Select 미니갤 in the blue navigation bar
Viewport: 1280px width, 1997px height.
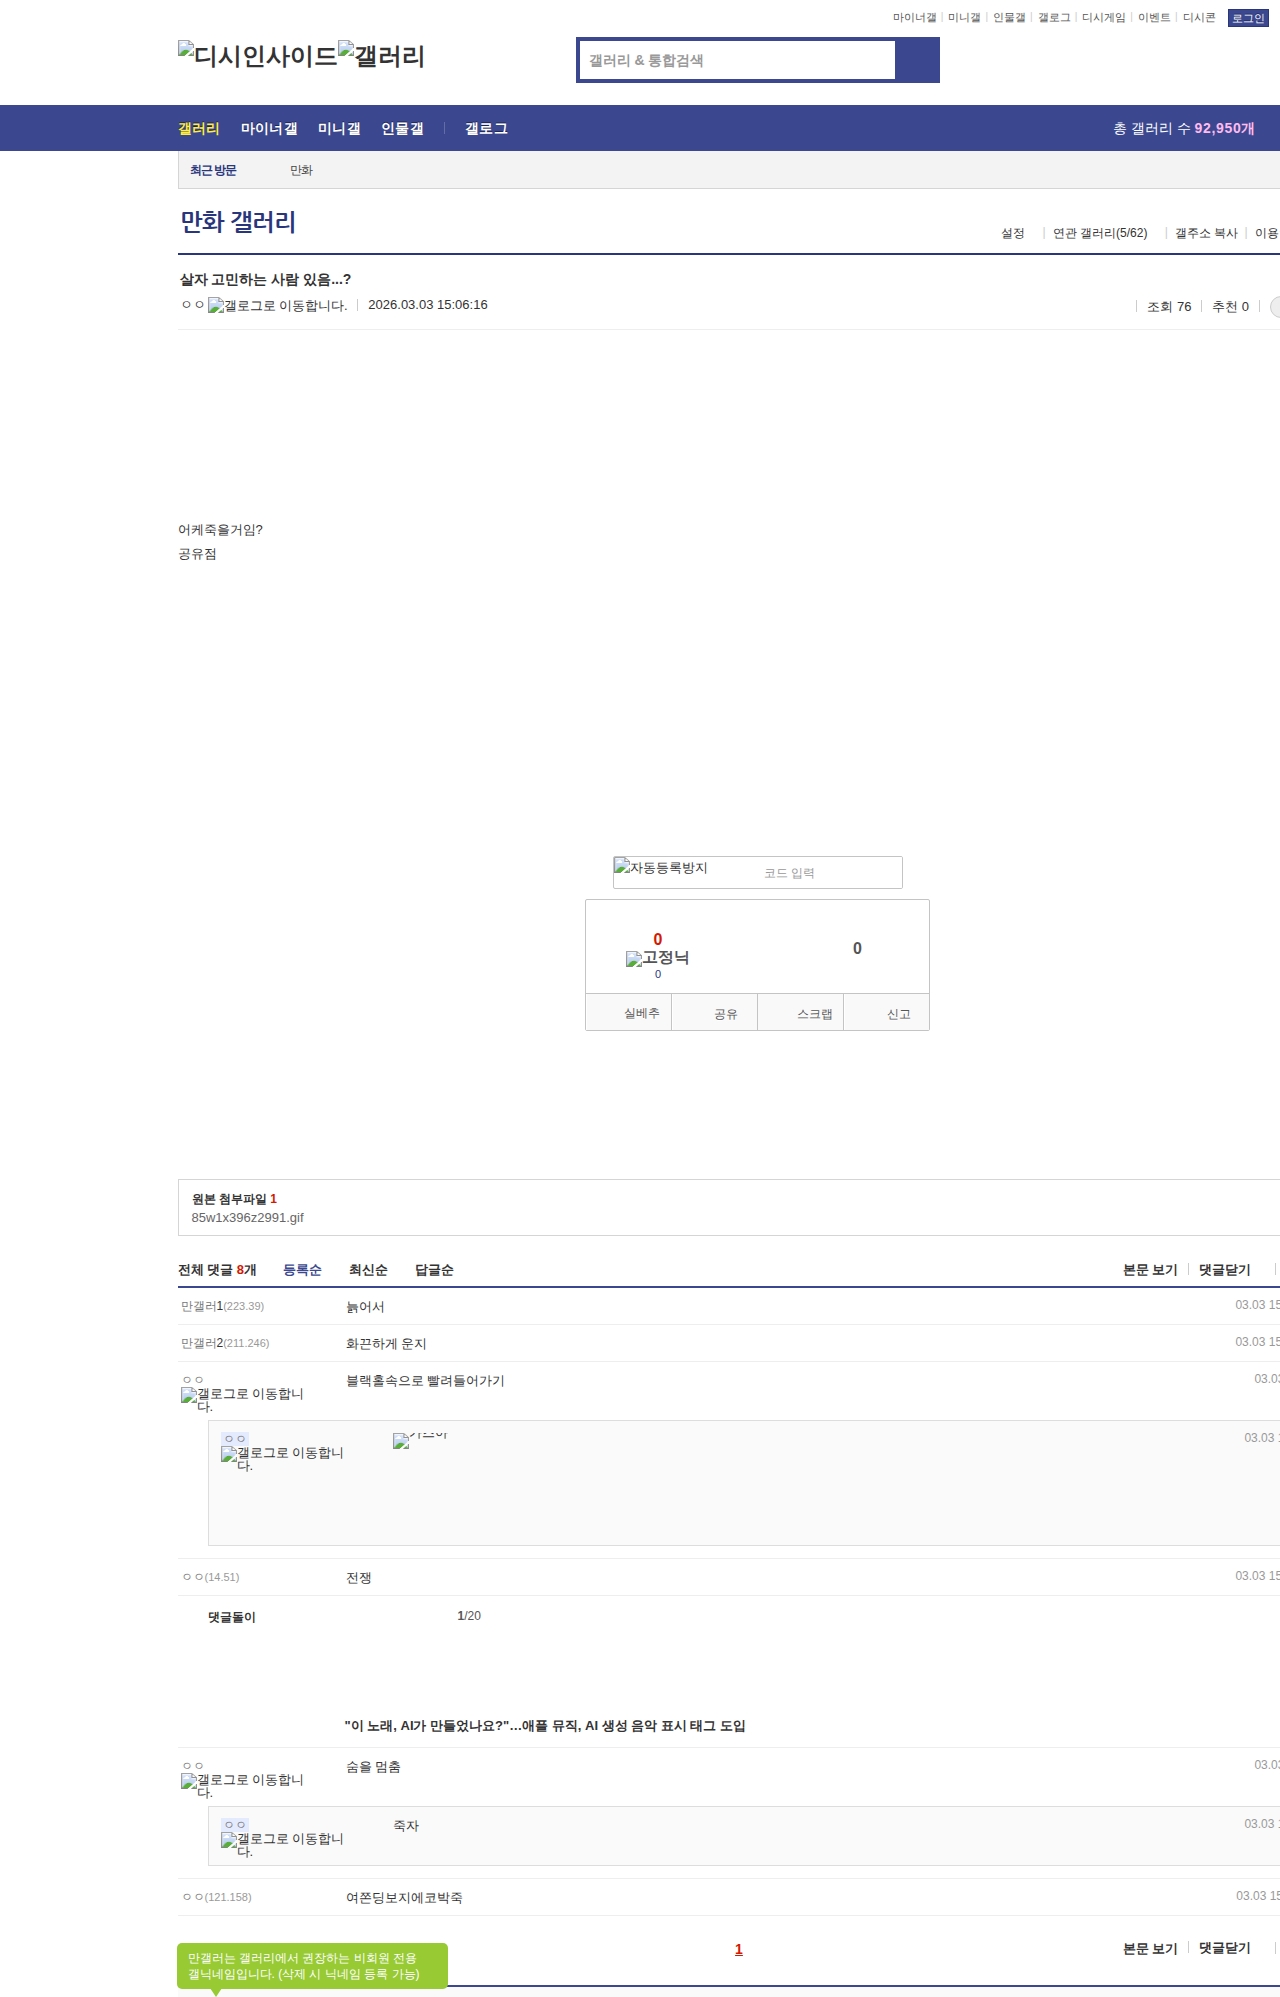[339, 128]
